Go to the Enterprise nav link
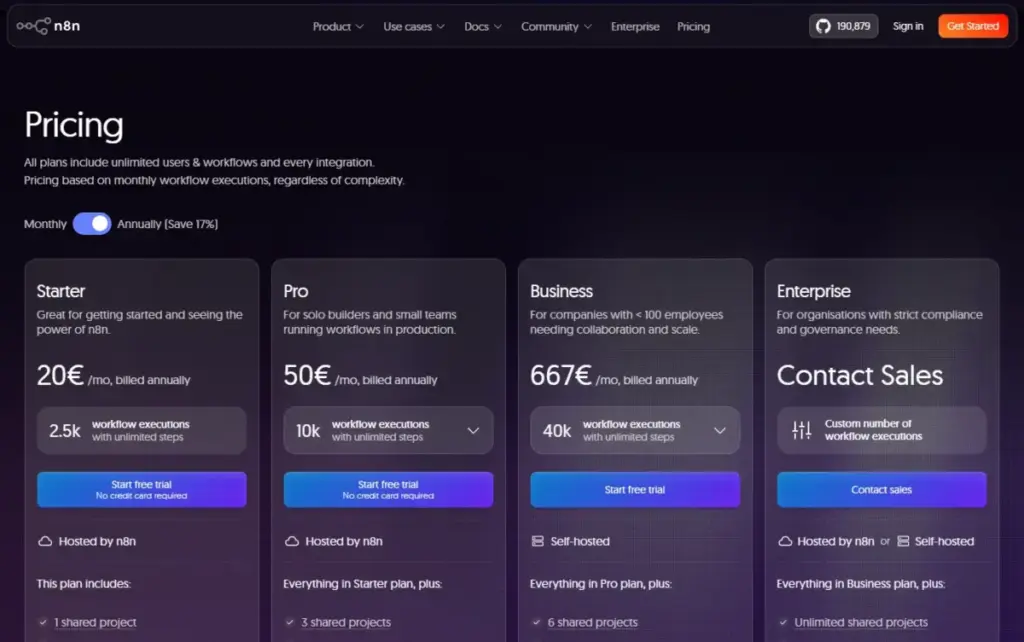Image resolution: width=1024 pixels, height=642 pixels. tap(635, 27)
